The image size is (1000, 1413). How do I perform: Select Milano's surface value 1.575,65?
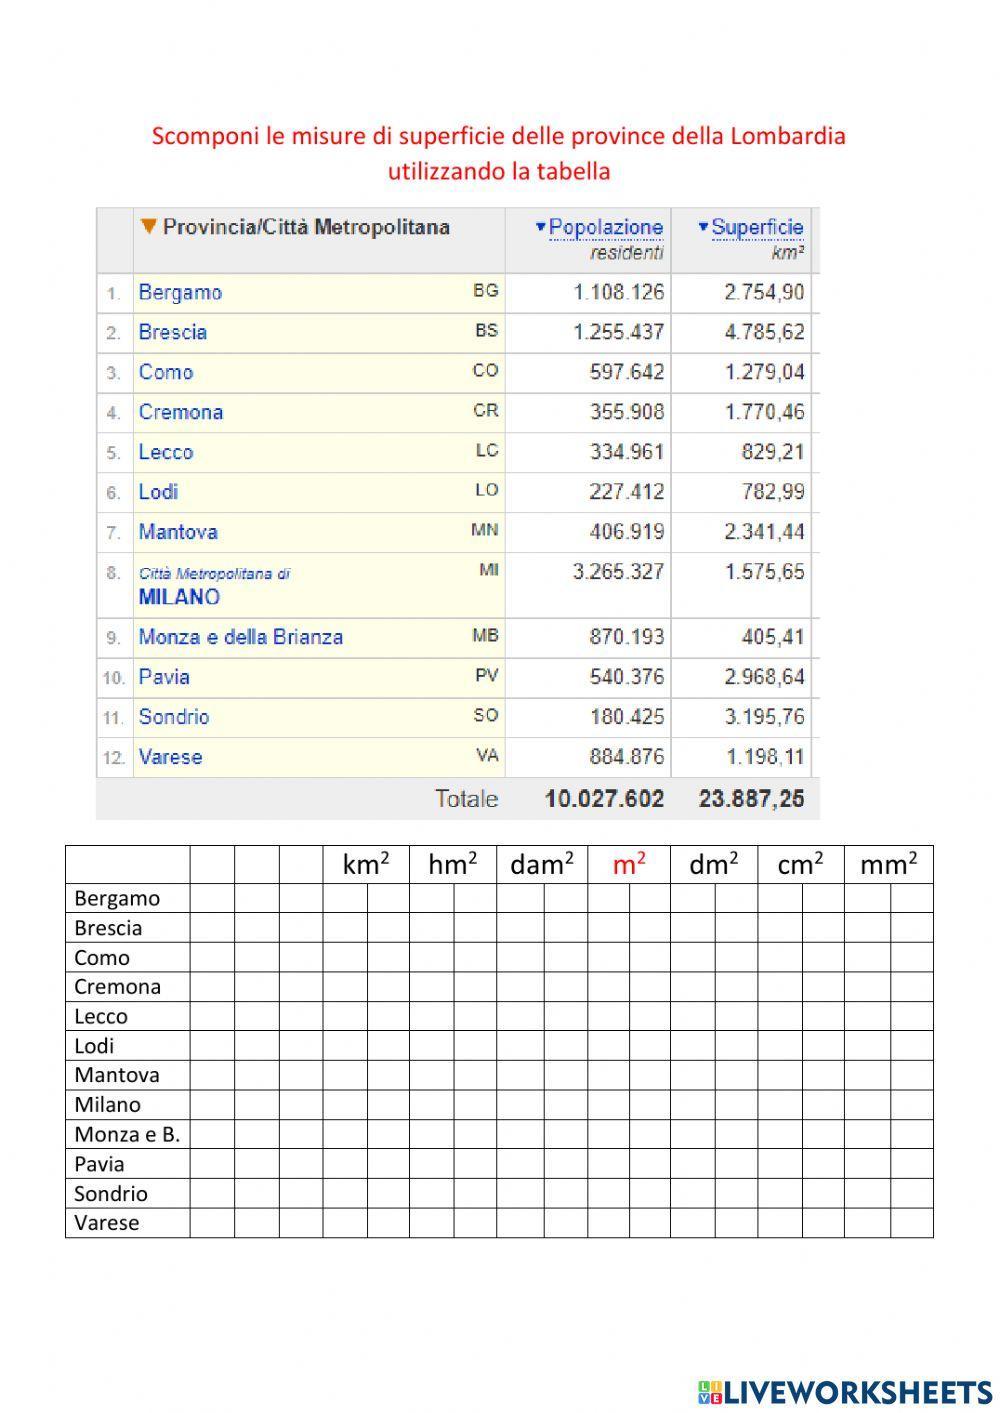point(764,572)
